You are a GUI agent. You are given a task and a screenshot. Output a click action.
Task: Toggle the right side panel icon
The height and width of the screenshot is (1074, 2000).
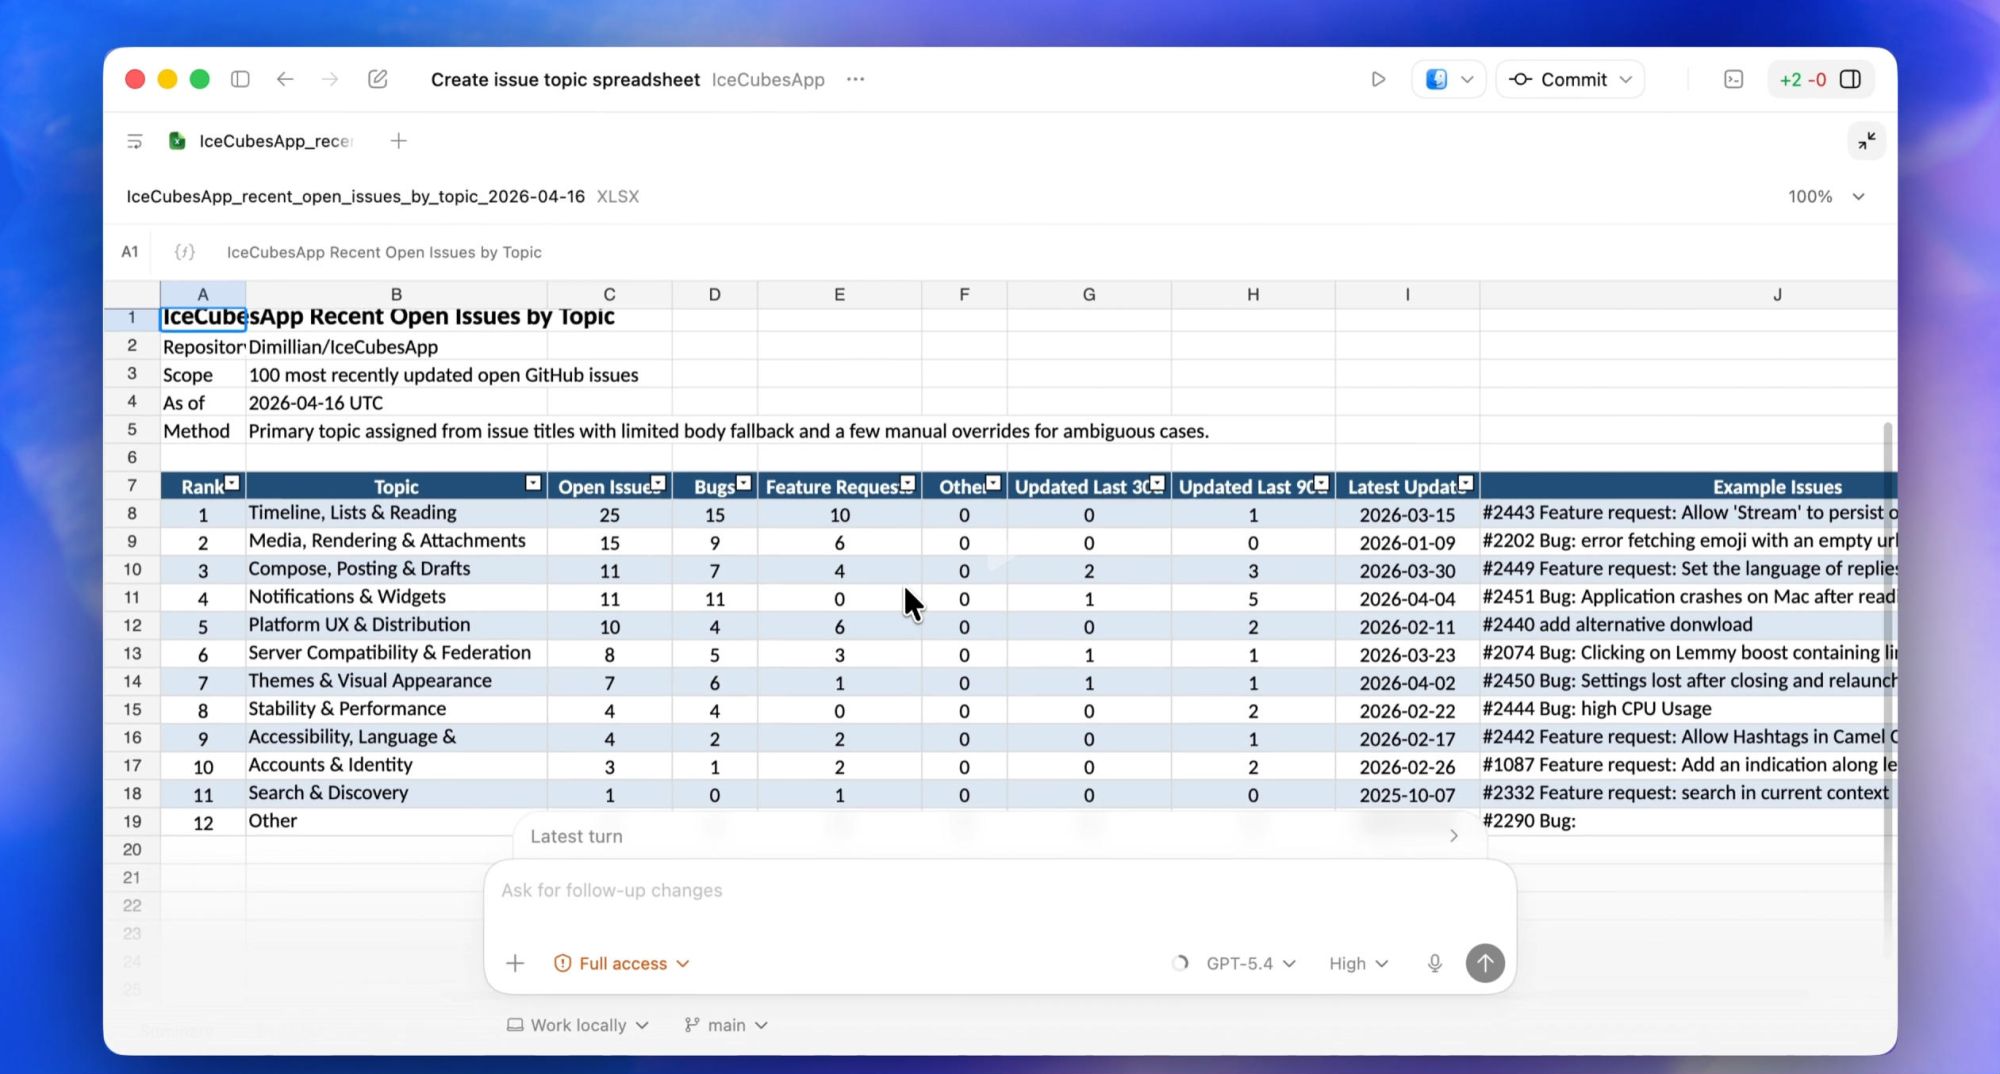coord(1850,79)
